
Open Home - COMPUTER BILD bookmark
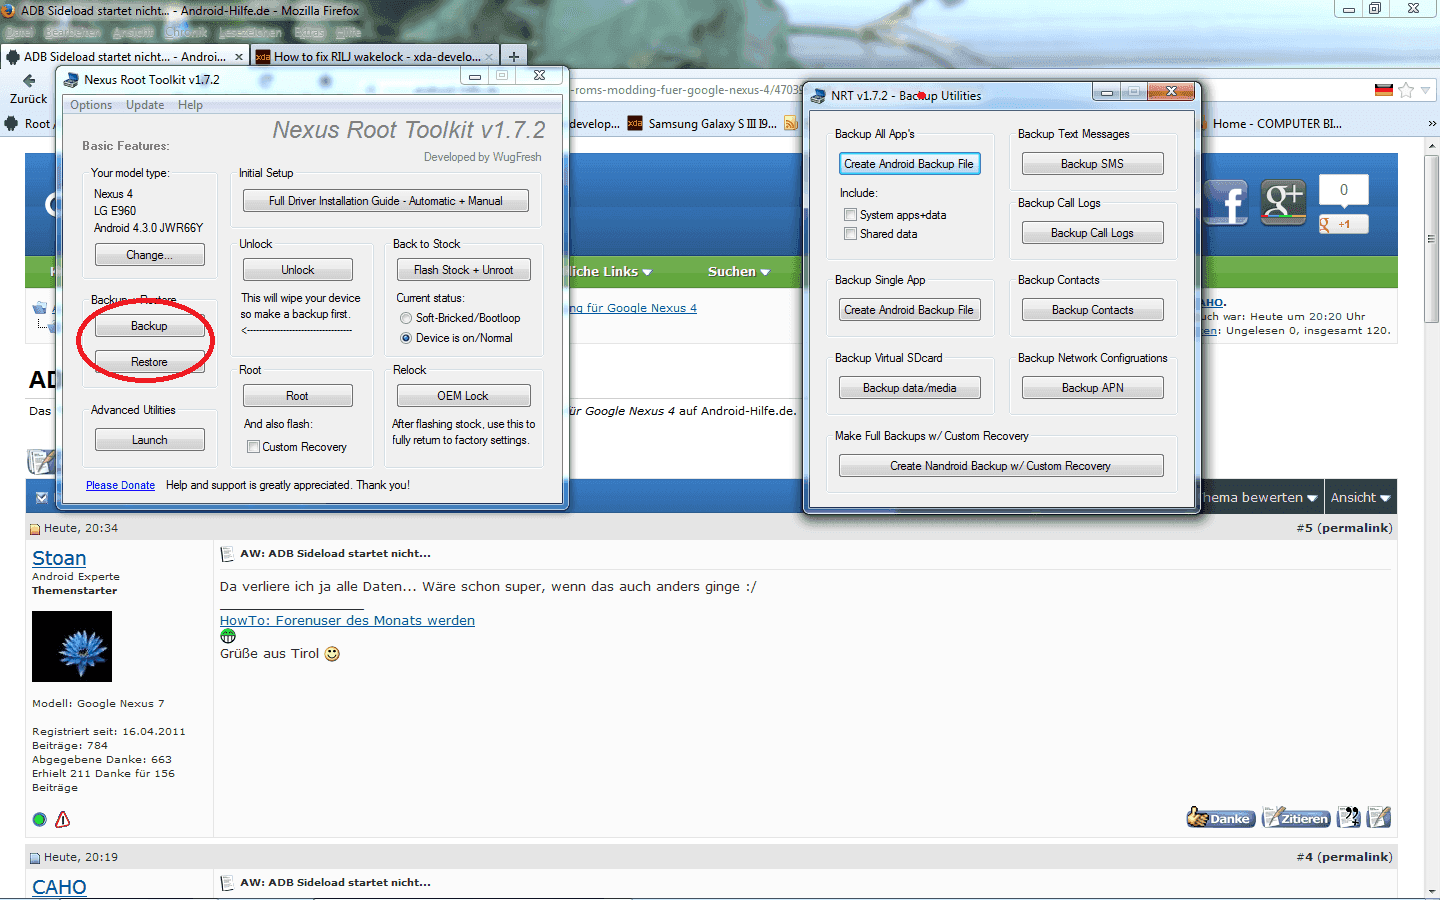pos(1268,124)
